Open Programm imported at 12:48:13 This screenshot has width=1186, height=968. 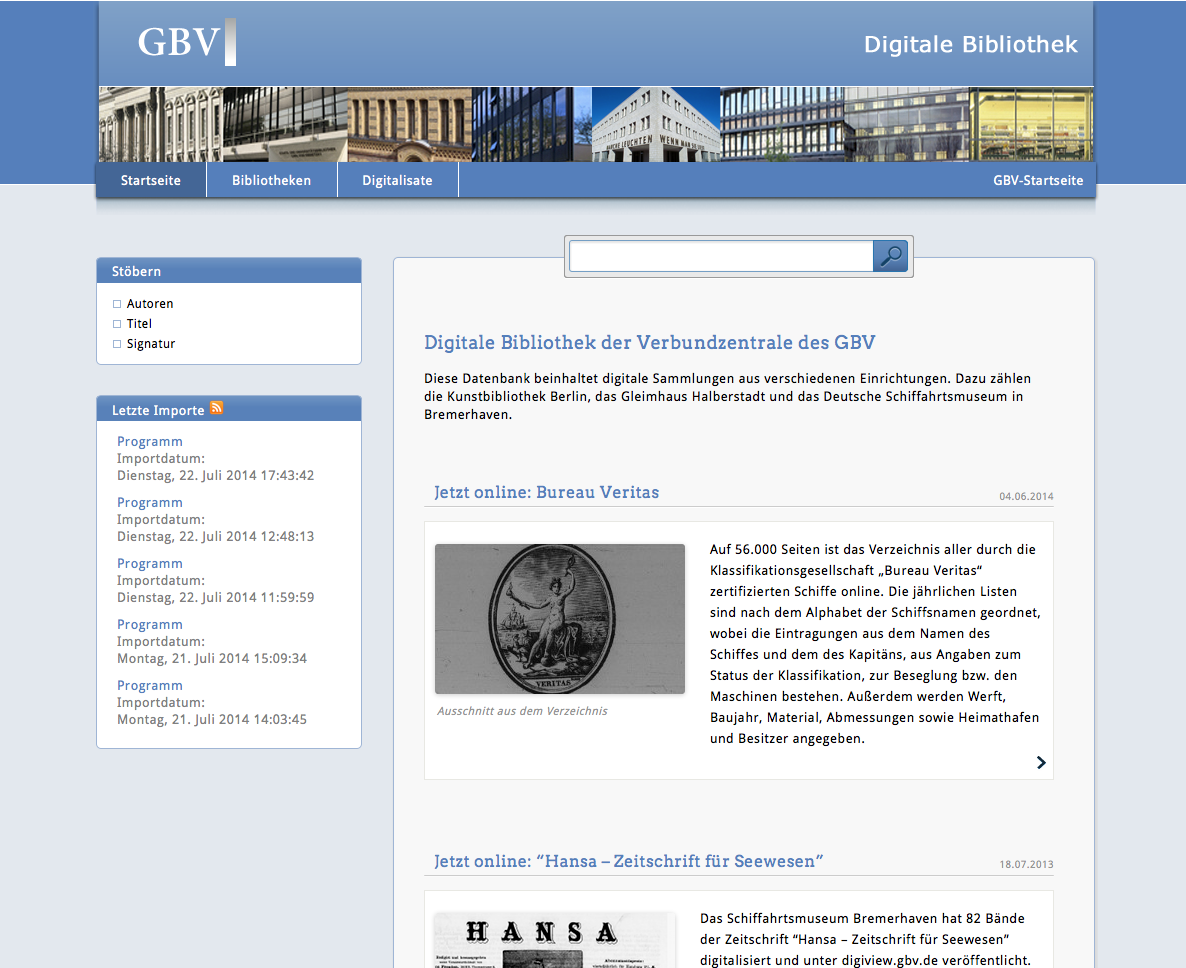click(150, 503)
